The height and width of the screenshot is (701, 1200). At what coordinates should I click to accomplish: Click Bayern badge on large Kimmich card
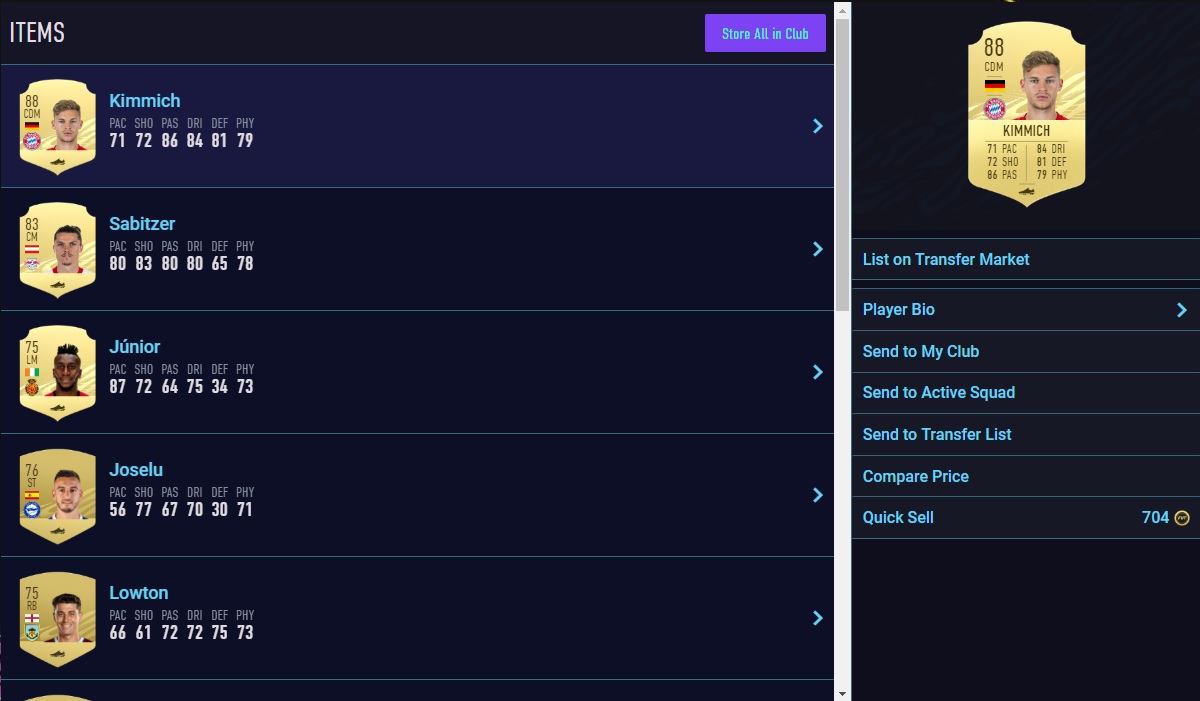[x=994, y=109]
